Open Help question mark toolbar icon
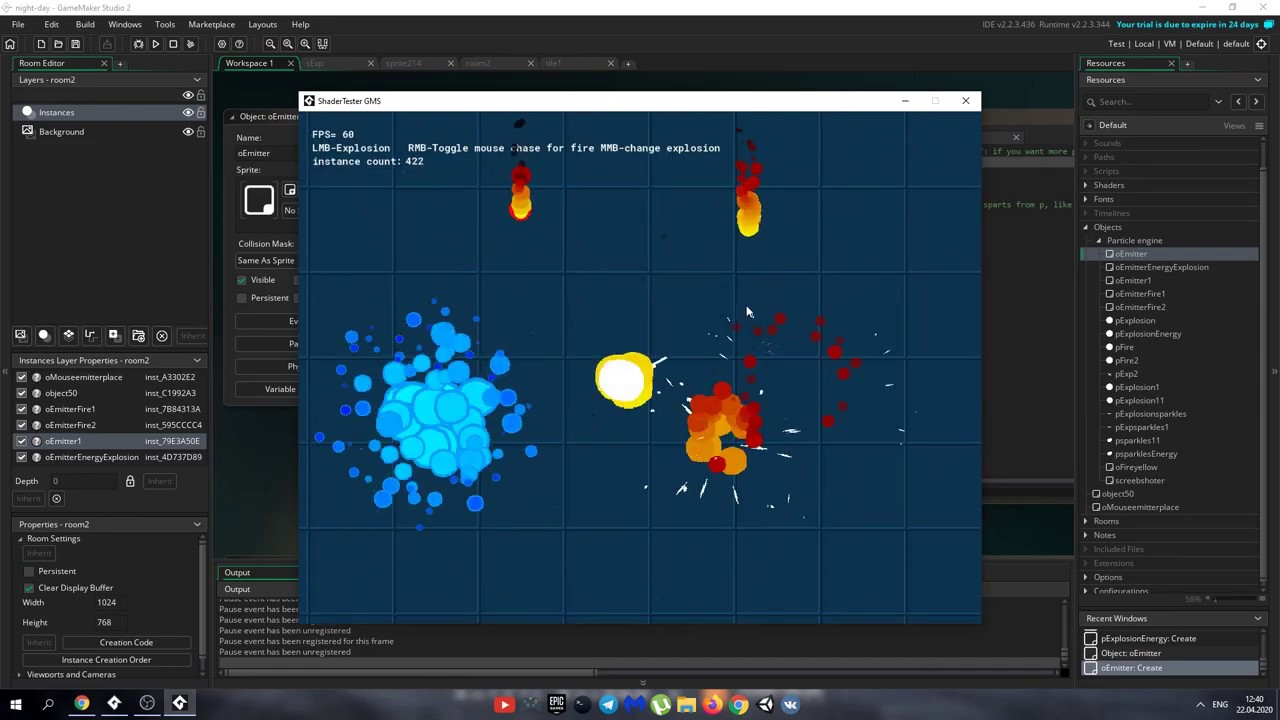1280x720 pixels. [239, 44]
